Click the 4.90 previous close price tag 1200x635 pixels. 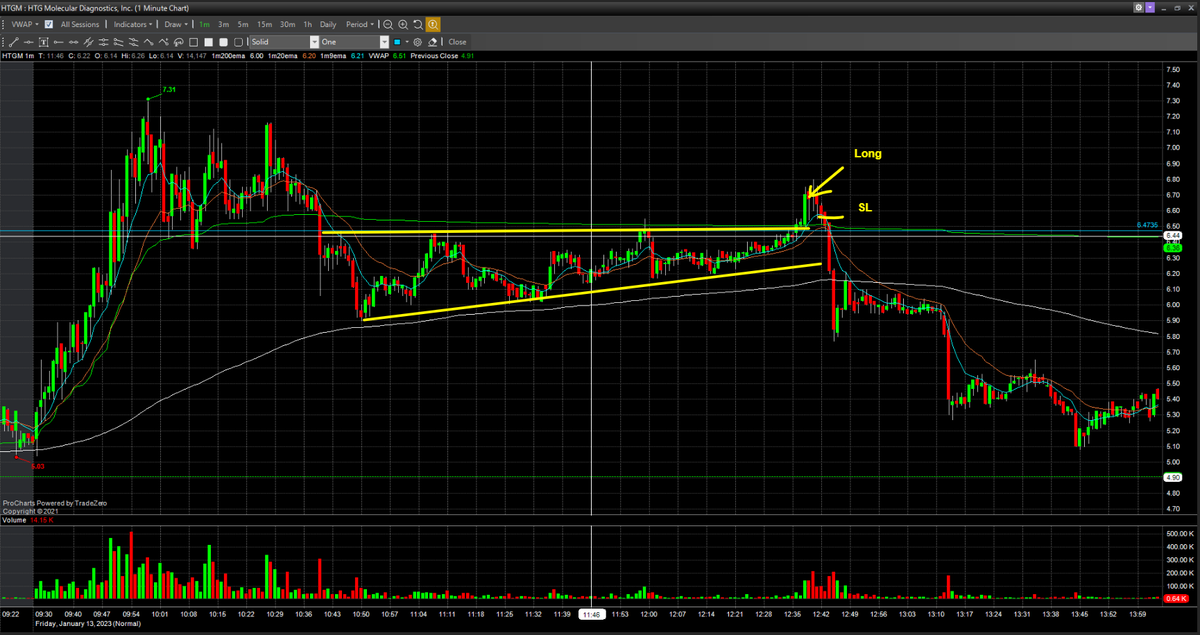(x=1172, y=477)
